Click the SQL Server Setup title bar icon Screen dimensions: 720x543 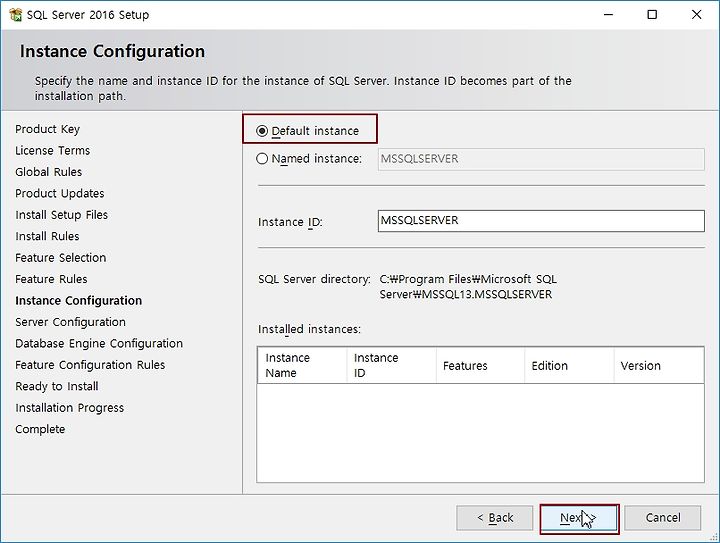pyautogui.click(x=15, y=15)
